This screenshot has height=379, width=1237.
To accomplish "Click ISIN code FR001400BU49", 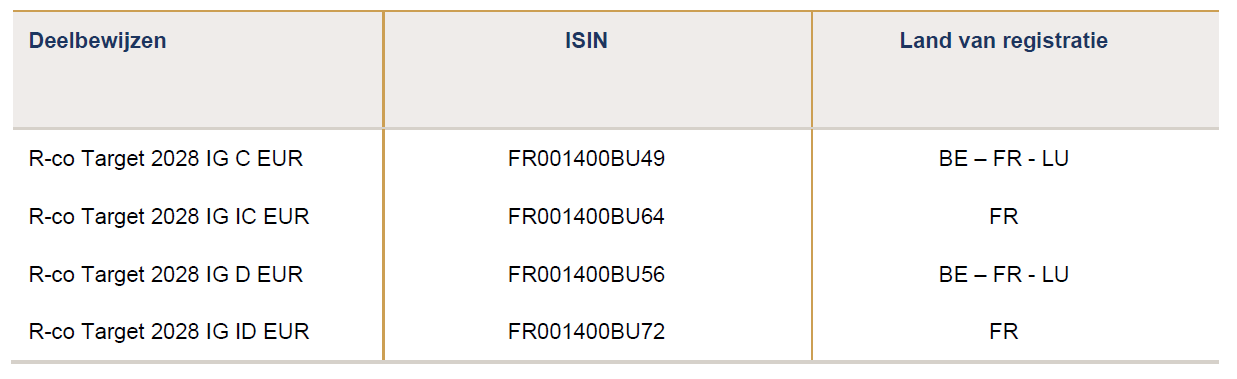I will click(586, 159).
